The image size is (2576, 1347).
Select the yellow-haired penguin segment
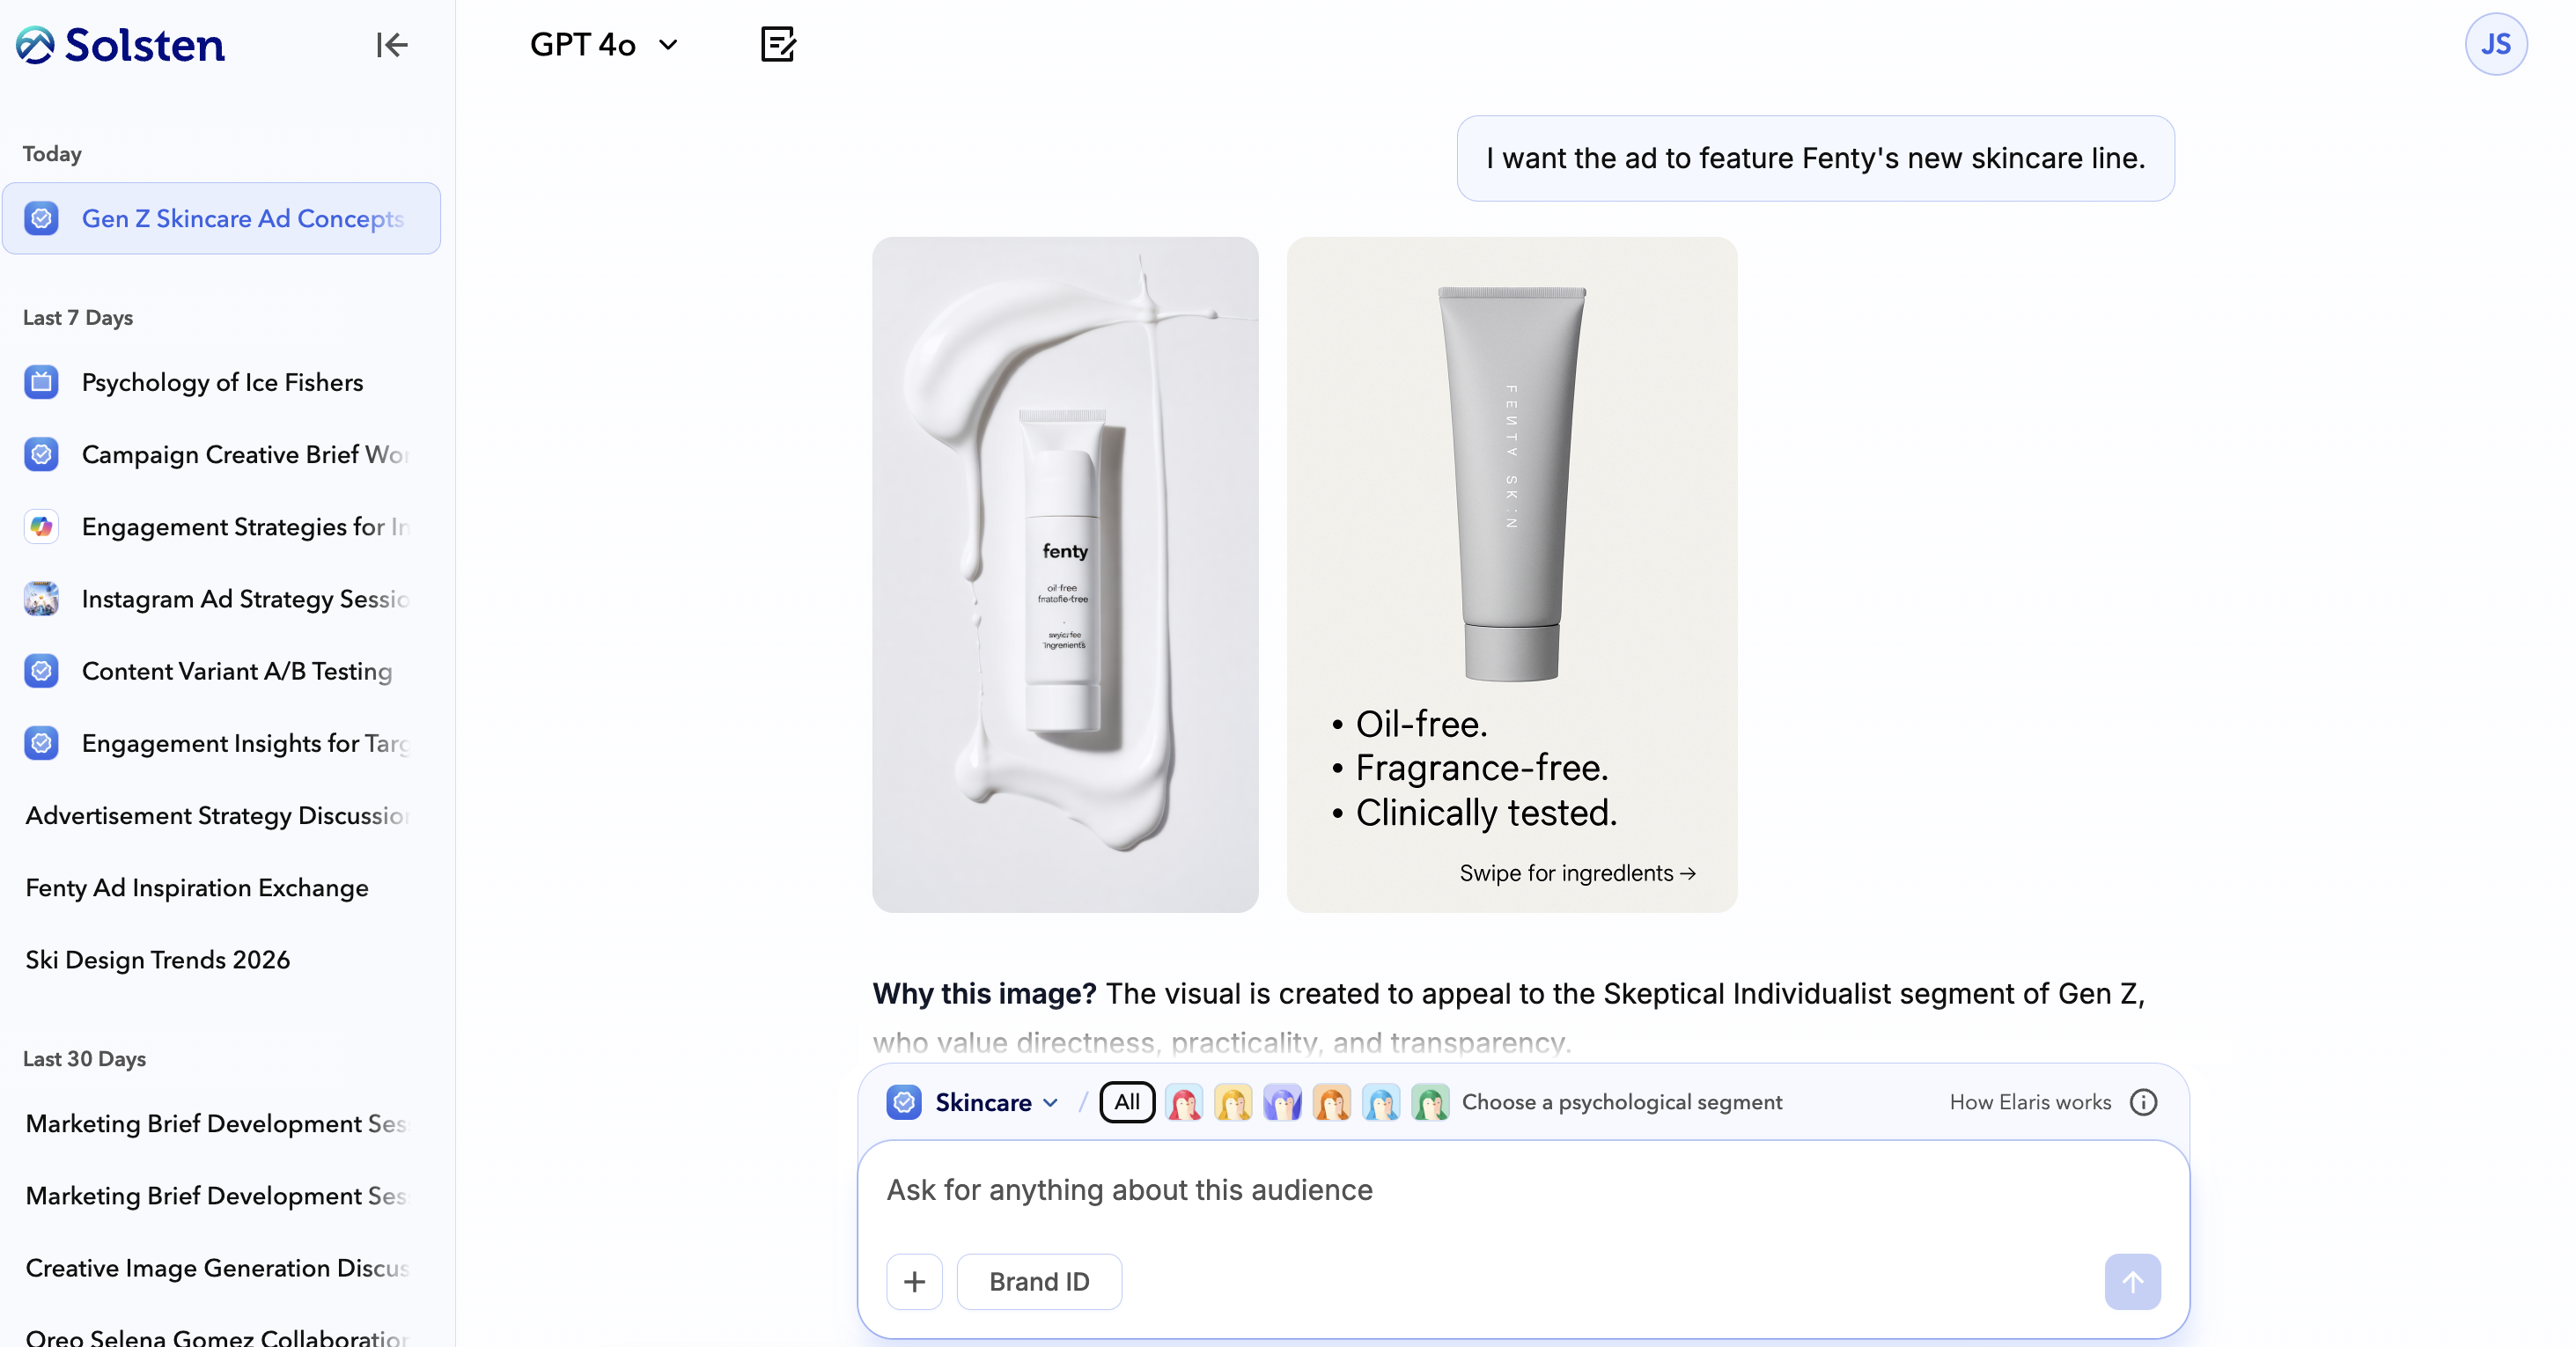(1233, 1102)
